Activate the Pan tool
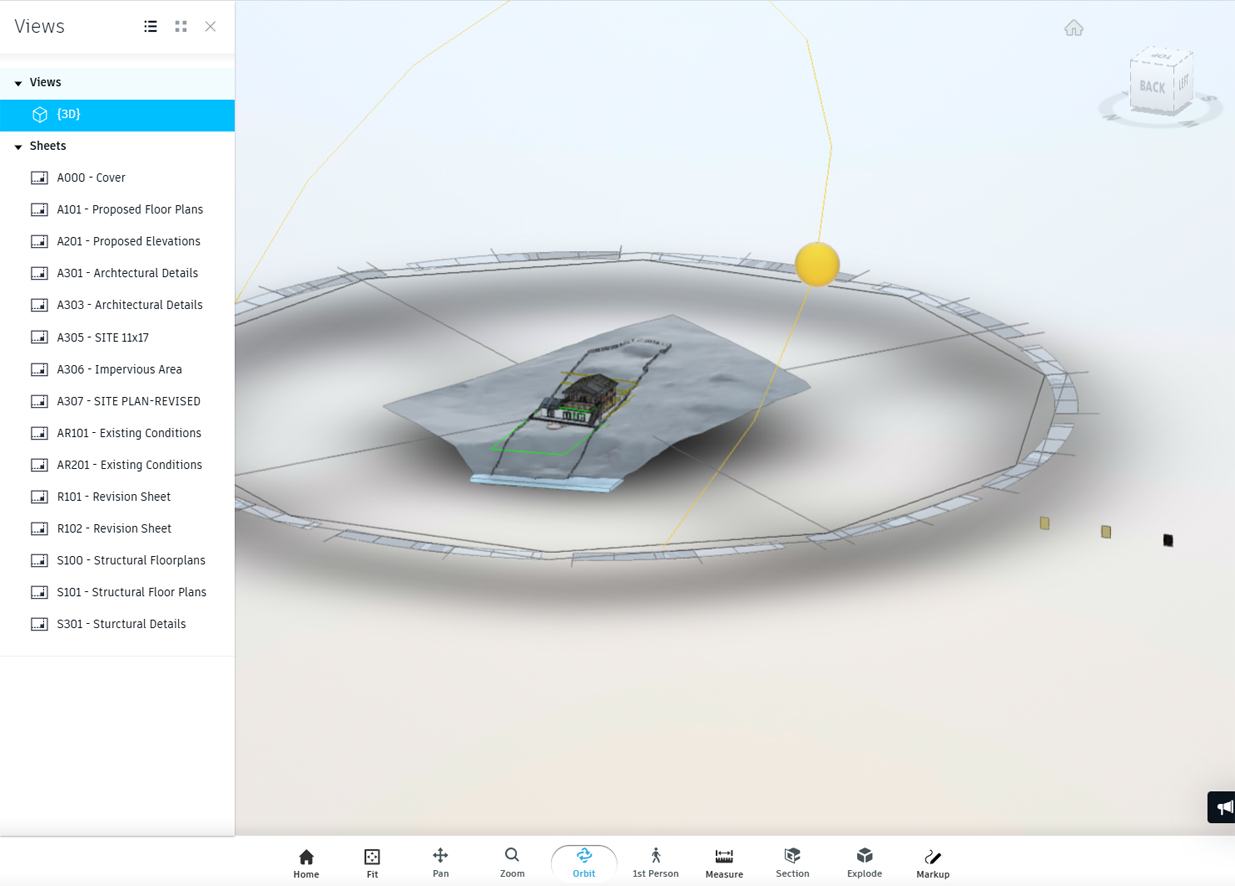 [440, 862]
